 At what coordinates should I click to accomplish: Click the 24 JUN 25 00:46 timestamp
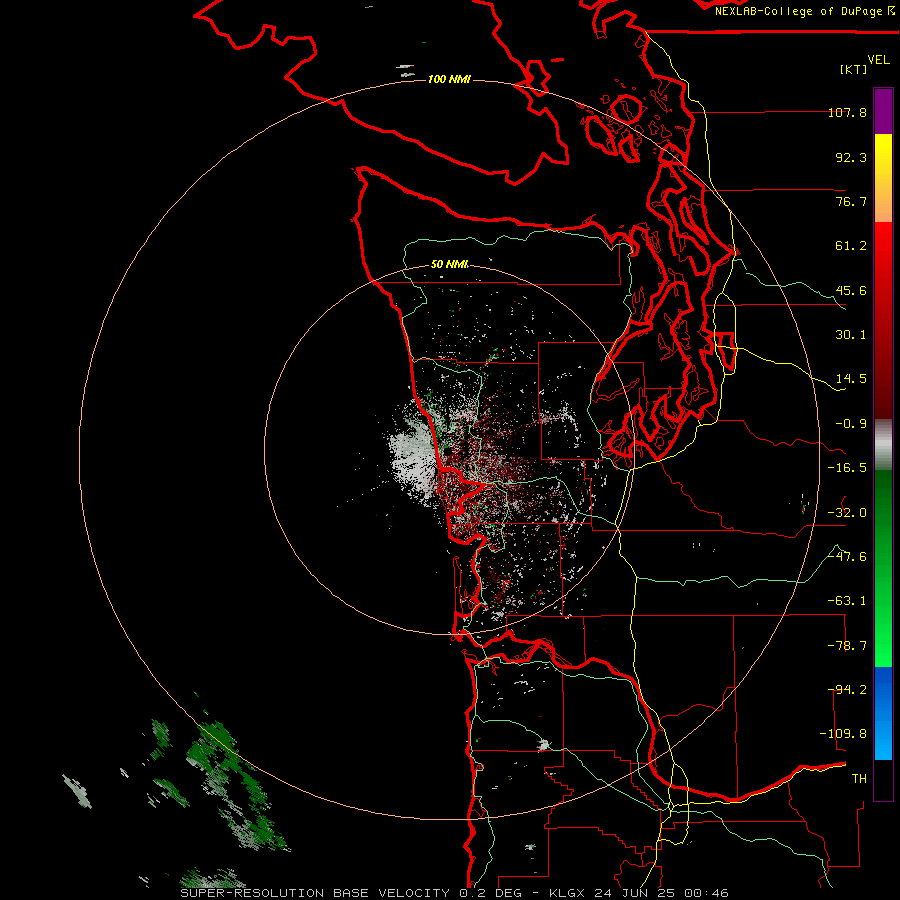[x=662, y=893]
